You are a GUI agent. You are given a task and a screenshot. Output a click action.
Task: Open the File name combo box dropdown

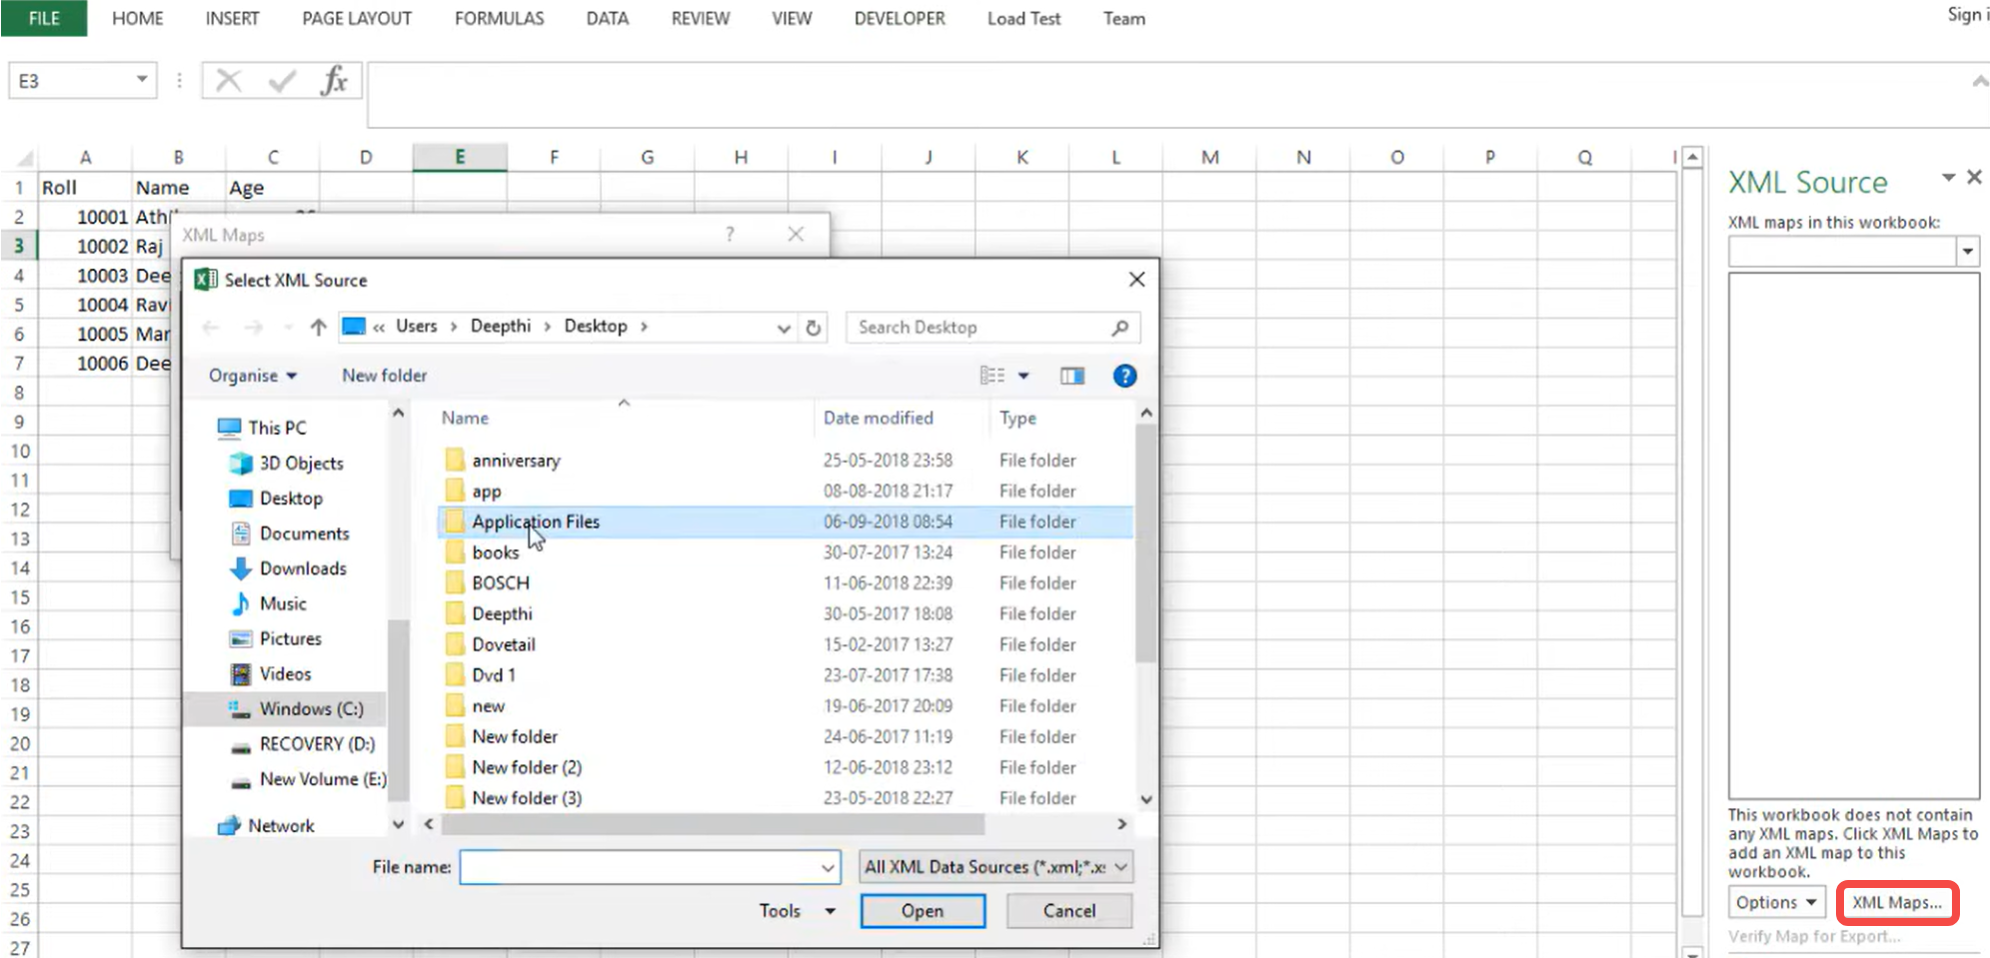coord(828,867)
